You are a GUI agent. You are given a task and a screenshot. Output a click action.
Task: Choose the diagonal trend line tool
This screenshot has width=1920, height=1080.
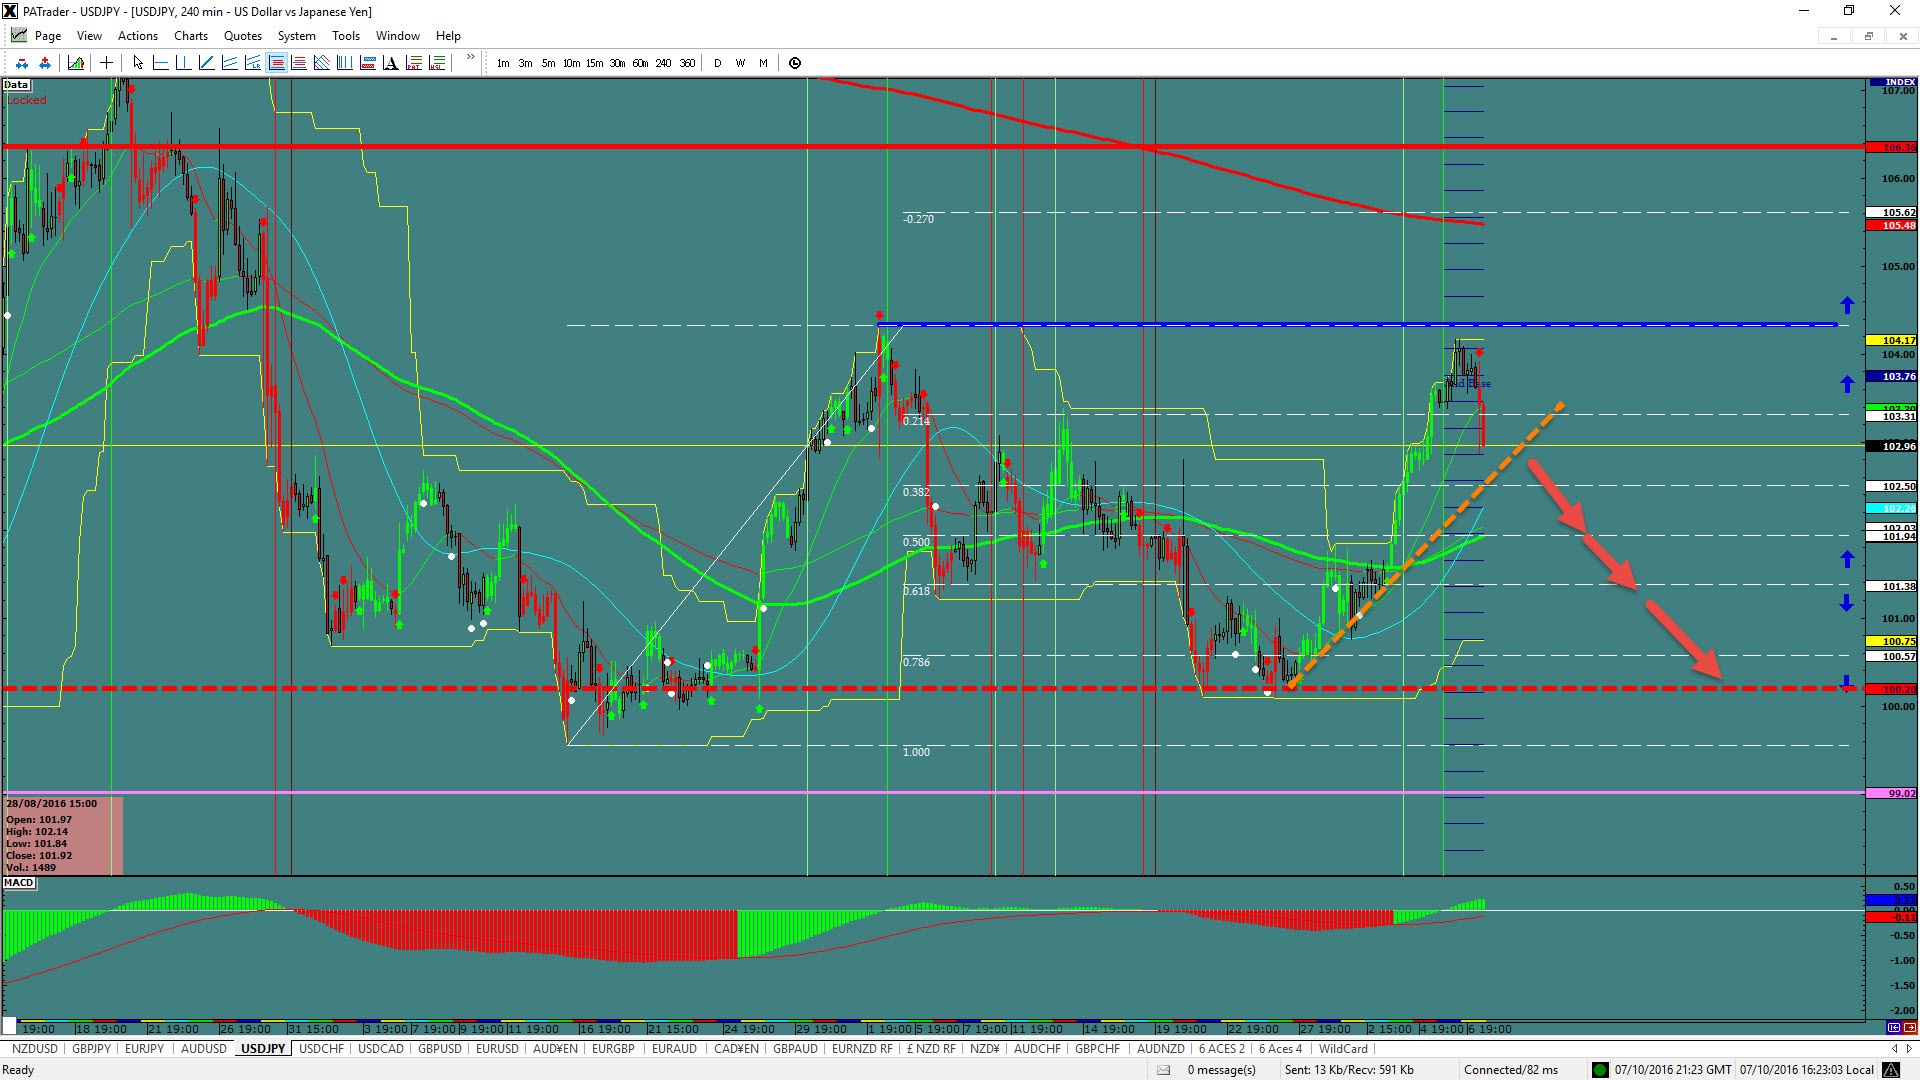coord(206,63)
